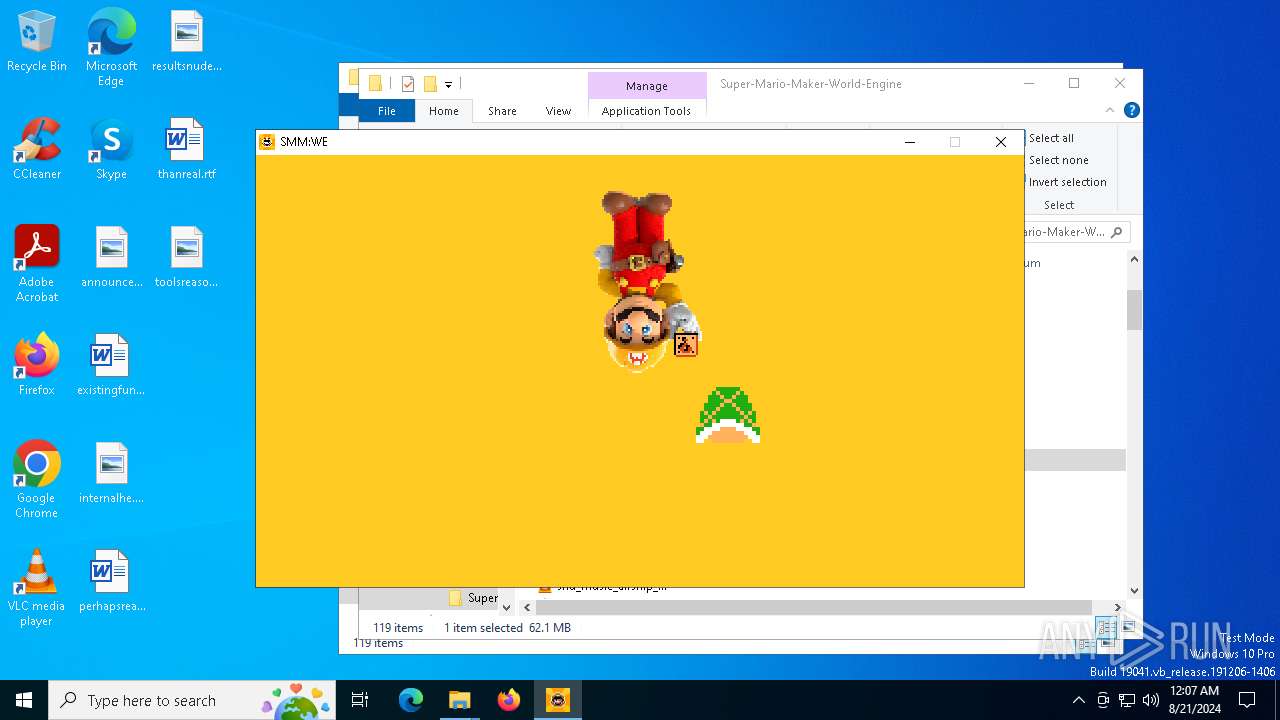Click the green Koopa shell sprite

tap(728, 415)
